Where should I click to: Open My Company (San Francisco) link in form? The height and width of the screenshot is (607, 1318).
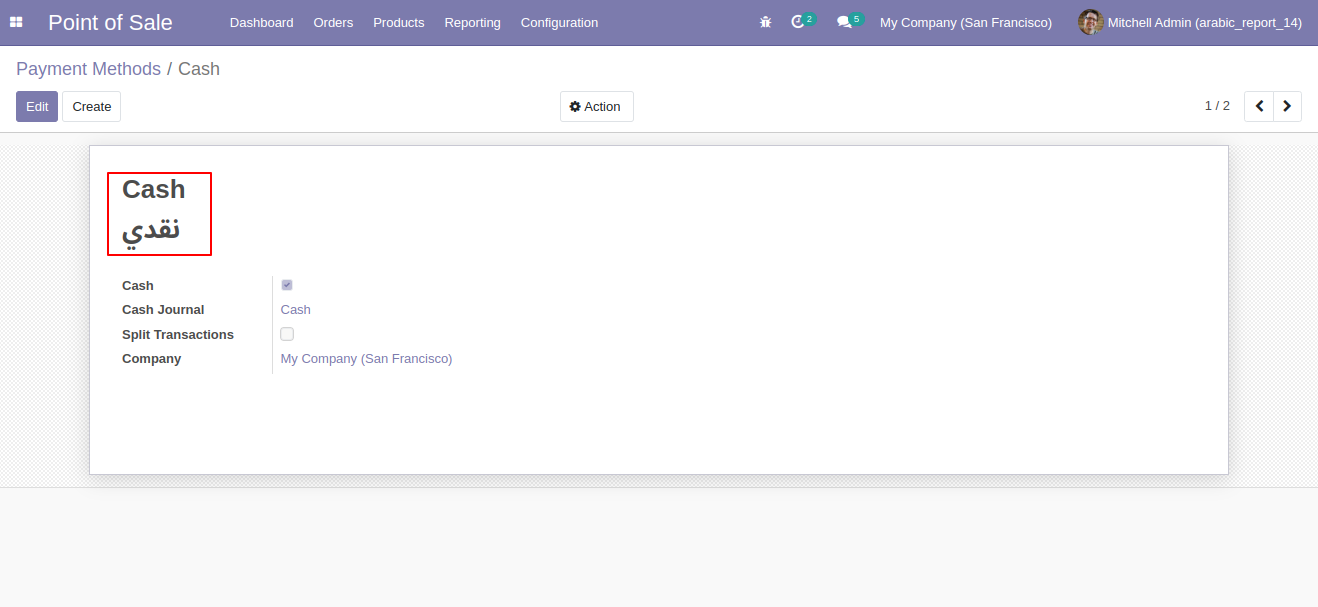[x=367, y=358]
